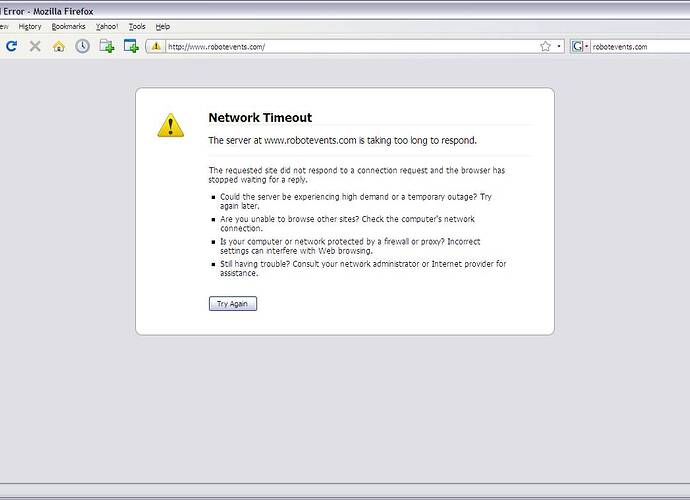Click the 'Still having trouble?' bullet text
The height and width of the screenshot is (500, 690).
[x=363, y=268]
